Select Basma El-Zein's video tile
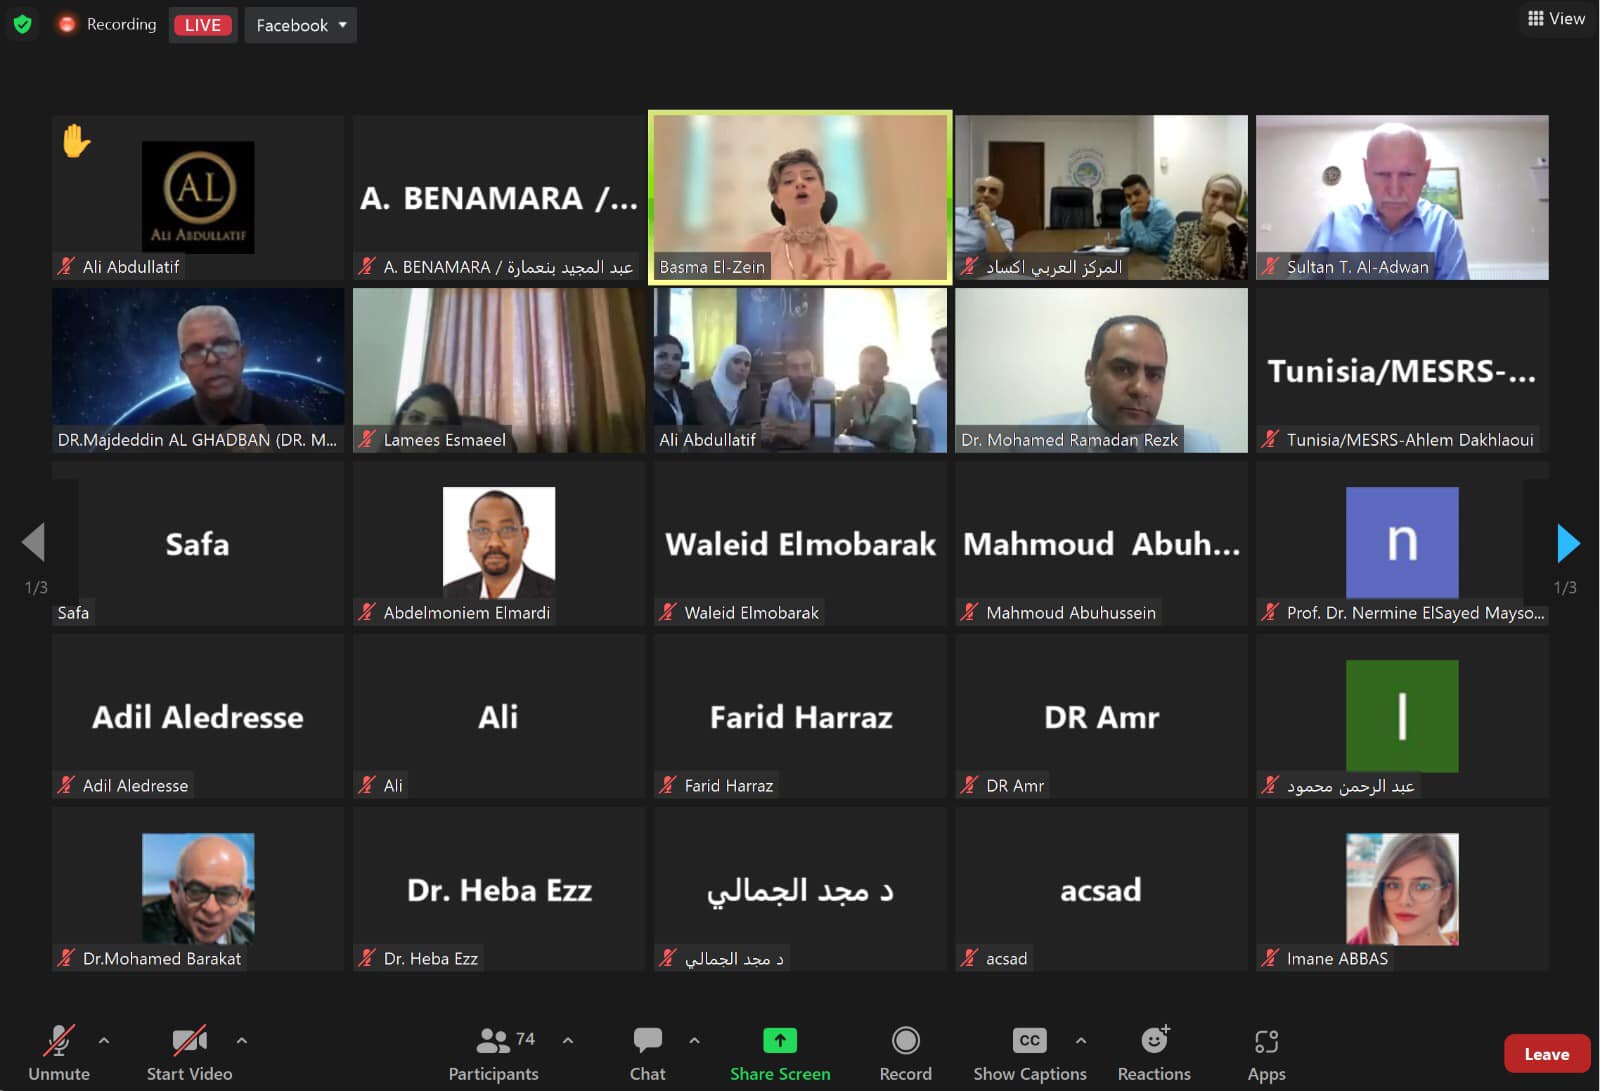 tap(800, 197)
